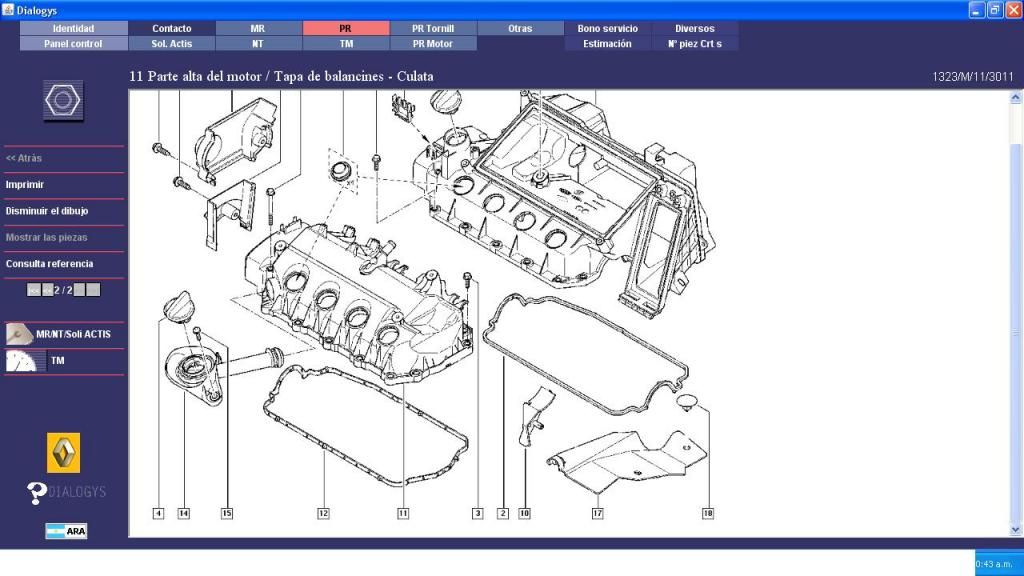Screen dimensions: 1024x576
Task: Open the Bono servicio tab
Action: pos(607,29)
